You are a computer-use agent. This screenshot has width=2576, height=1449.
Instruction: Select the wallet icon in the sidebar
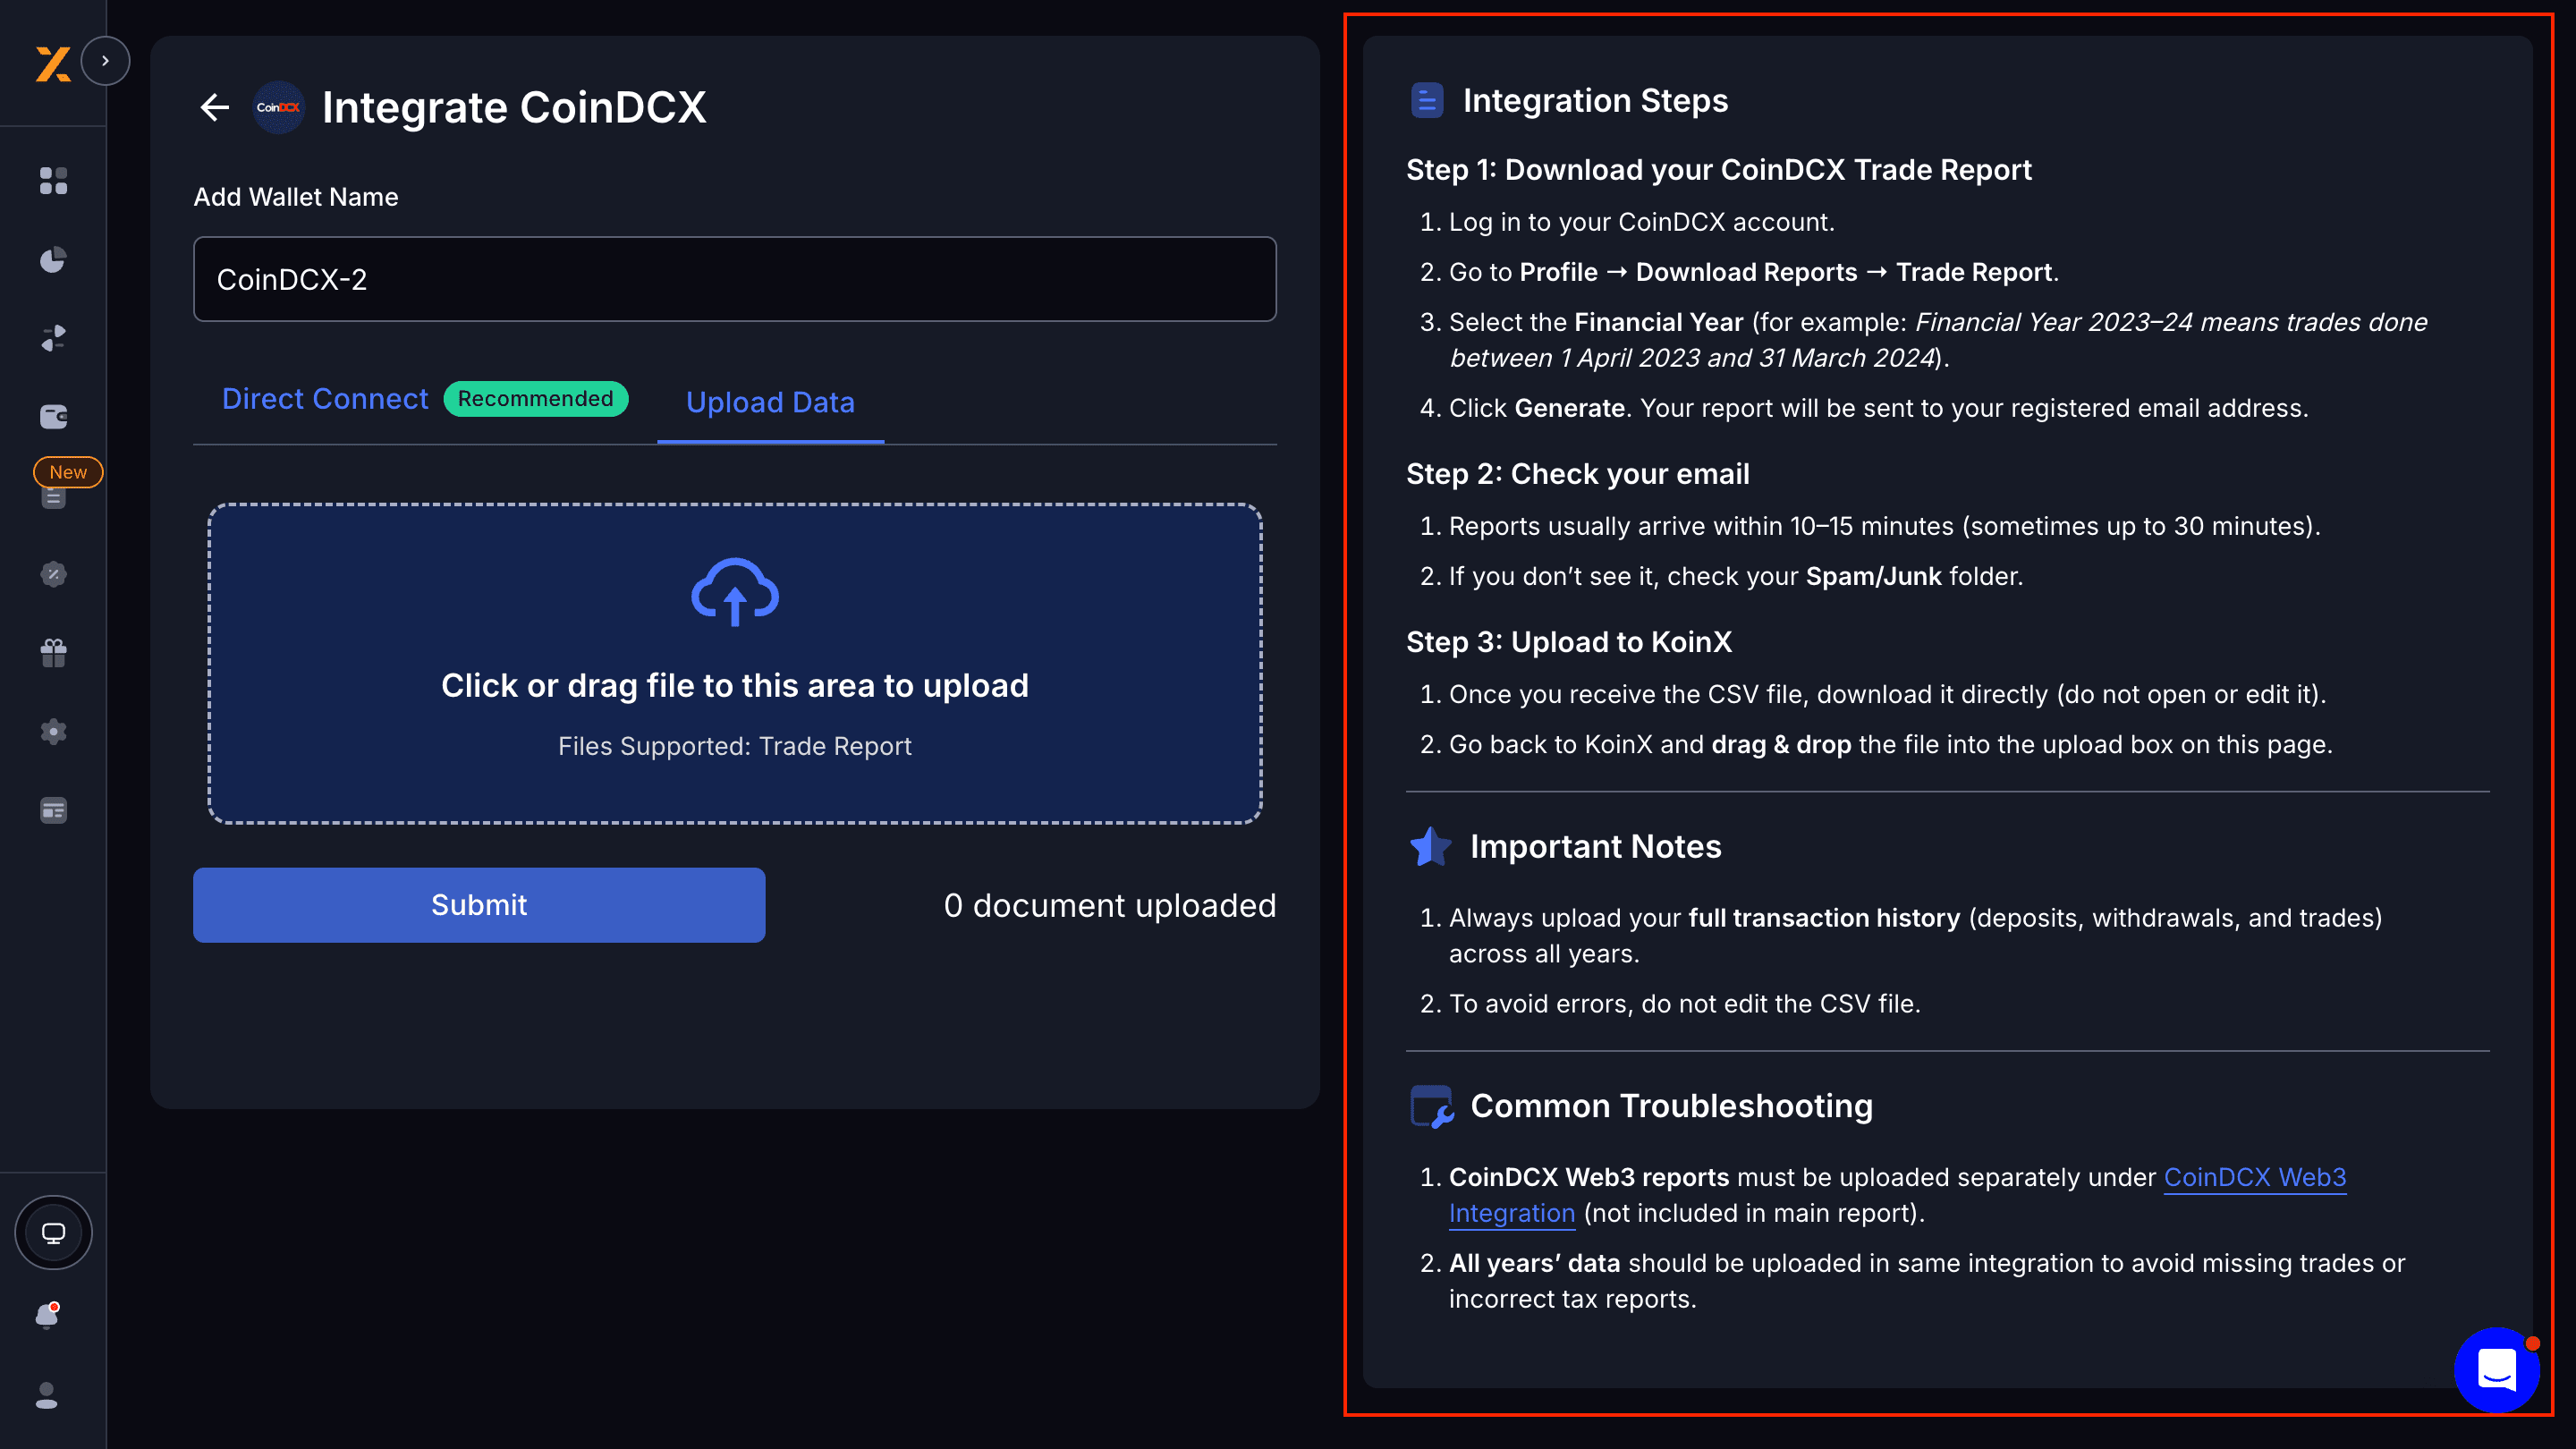click(53, 416)
